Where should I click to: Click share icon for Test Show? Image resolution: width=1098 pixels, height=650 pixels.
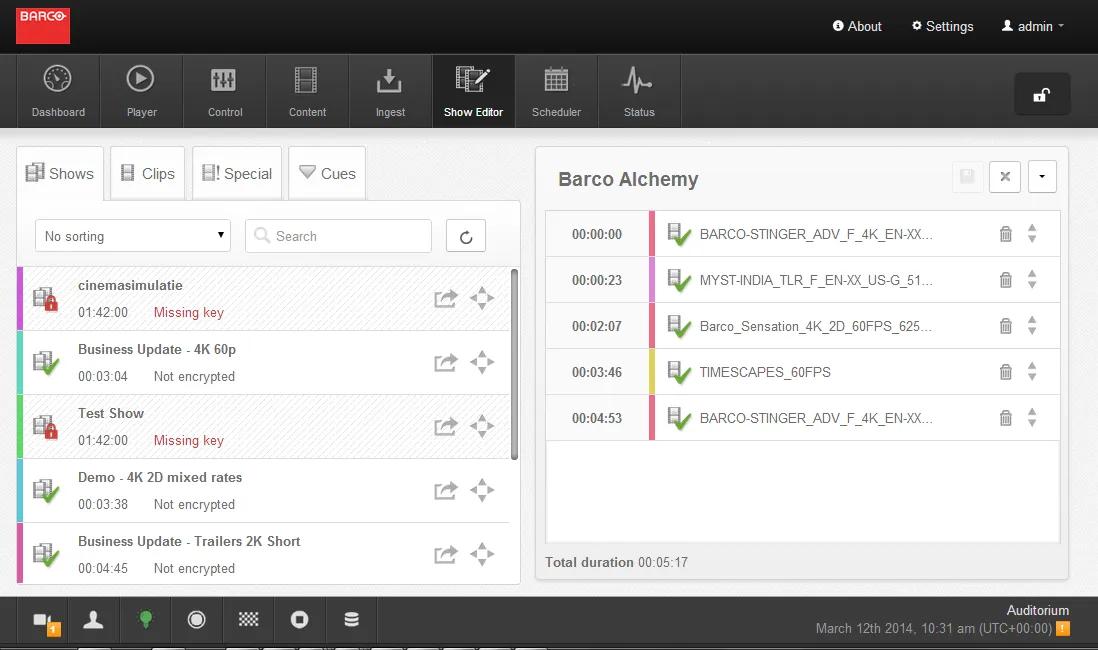pyautogui.click(x=445, y=426)
